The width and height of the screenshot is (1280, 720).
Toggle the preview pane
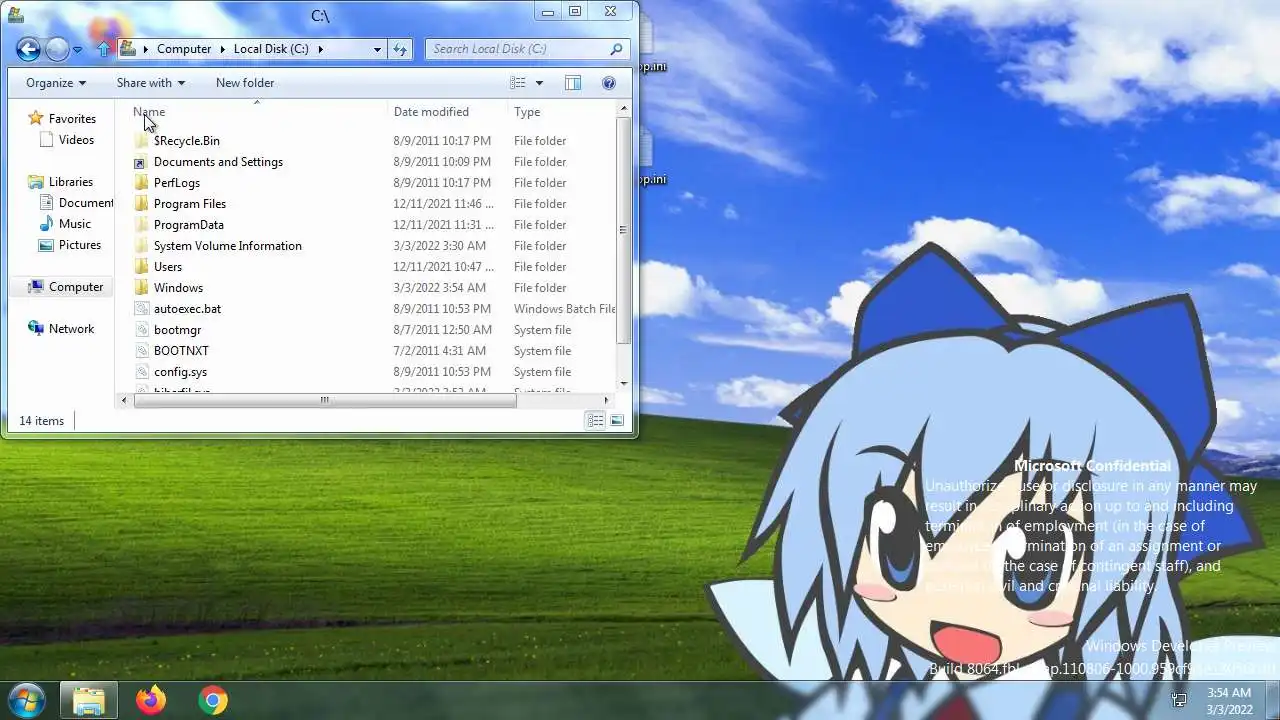pyautogui.click(x=573, y=83)
